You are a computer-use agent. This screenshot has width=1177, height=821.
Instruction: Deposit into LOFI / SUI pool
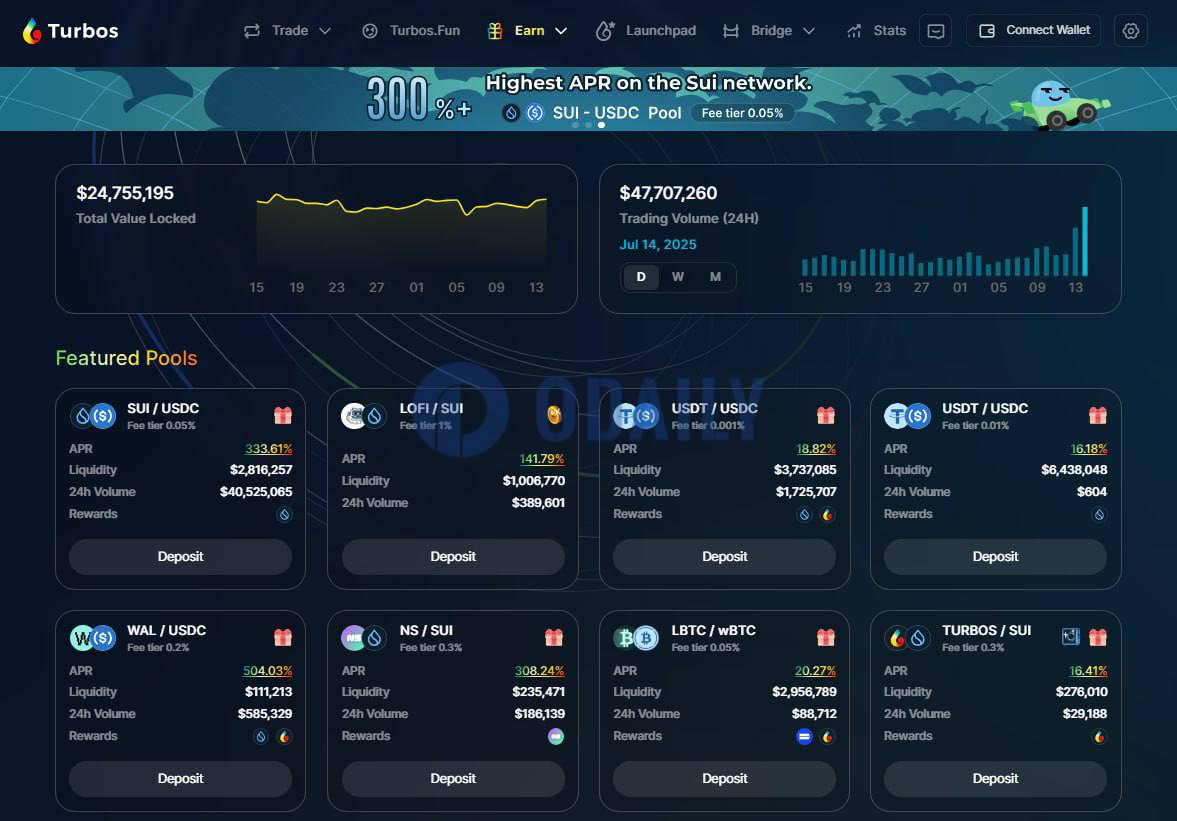(453, 557)
